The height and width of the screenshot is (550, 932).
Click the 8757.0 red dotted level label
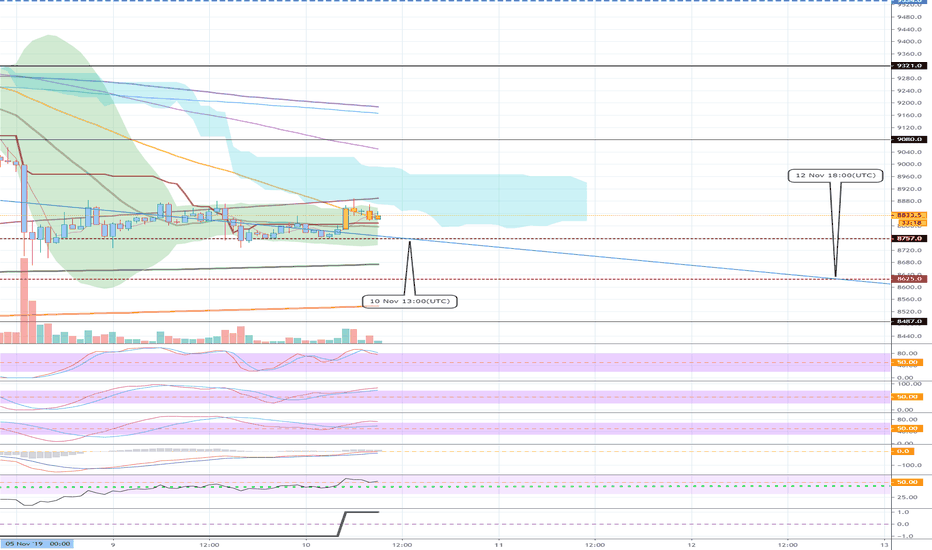click(x=909, y=238)
